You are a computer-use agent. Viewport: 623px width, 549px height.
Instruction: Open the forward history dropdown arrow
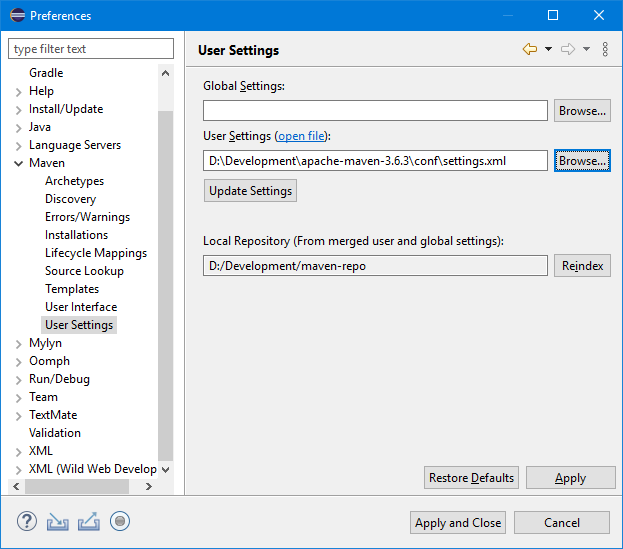(x=586, y=49)
